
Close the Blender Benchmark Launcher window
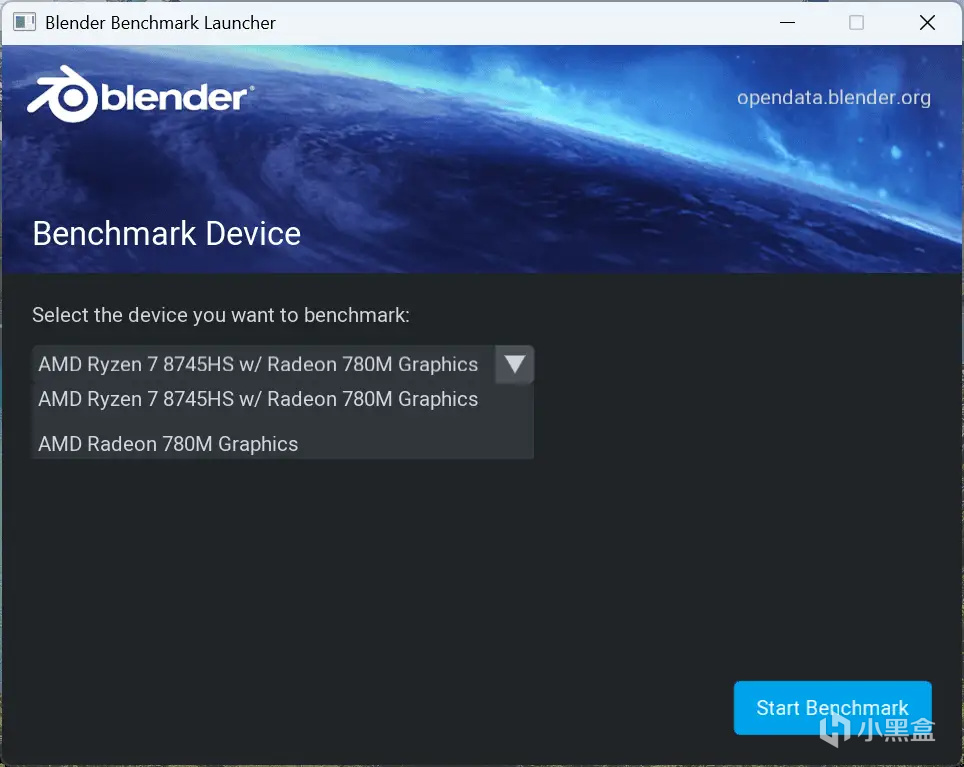(x=927, y=23)
